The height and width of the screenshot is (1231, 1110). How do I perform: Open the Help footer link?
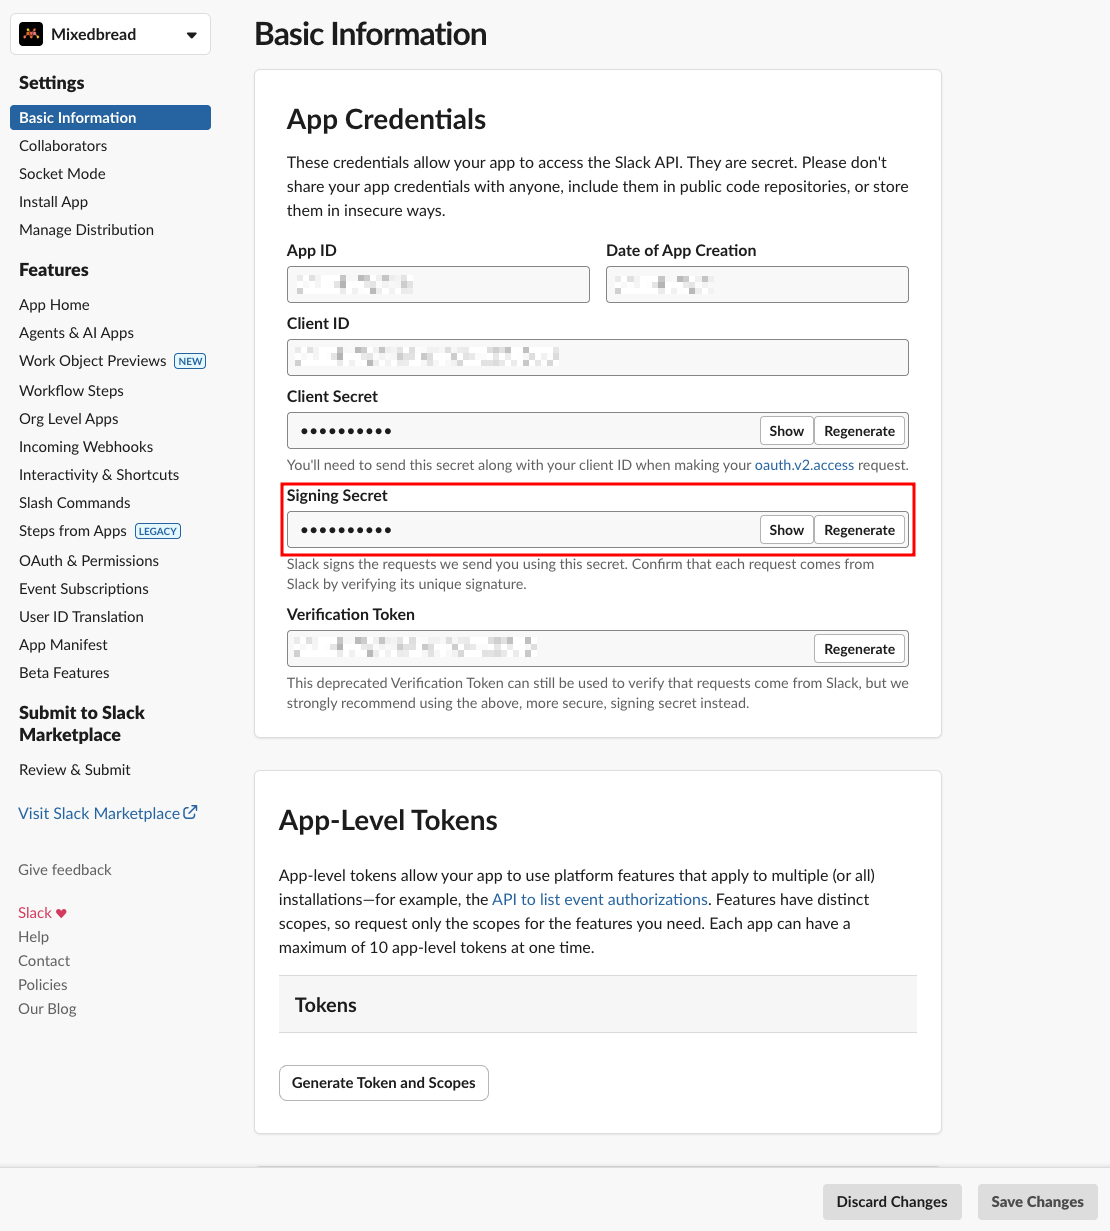click(33, 937)
